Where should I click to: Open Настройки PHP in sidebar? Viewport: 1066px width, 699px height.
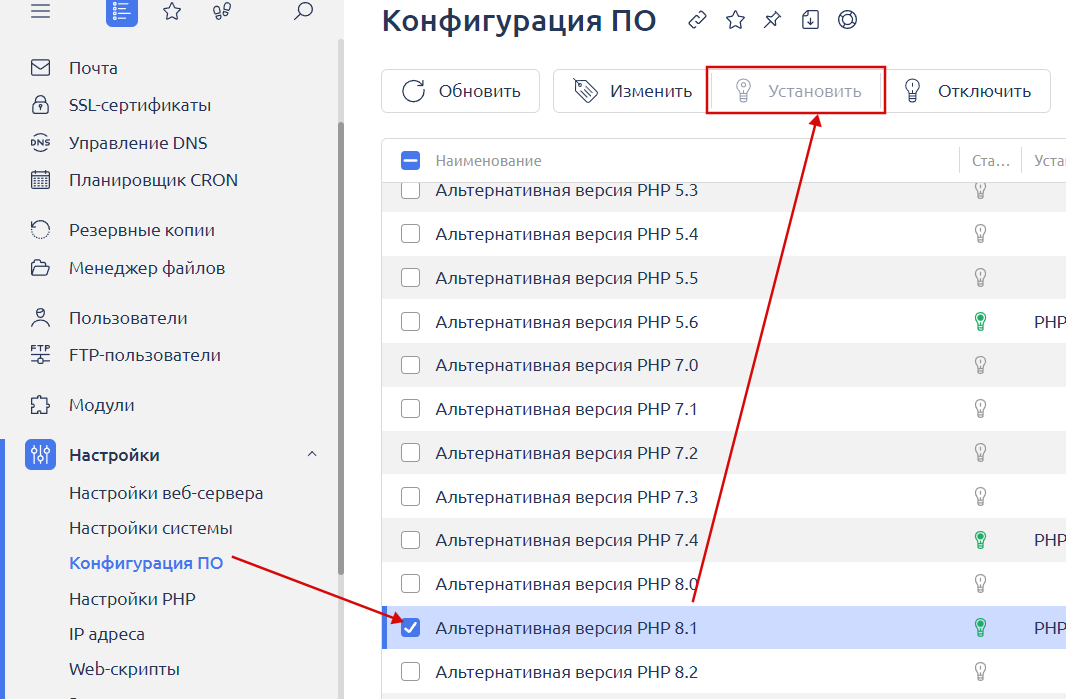coord(132,599)
